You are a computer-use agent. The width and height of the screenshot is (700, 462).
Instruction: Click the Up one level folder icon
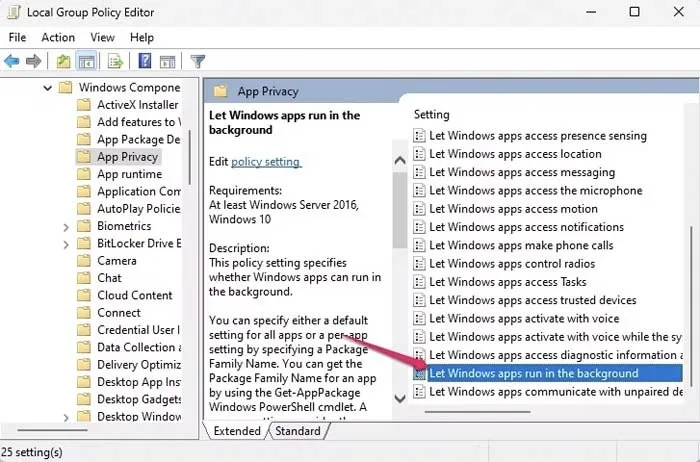tap(64, 61)
